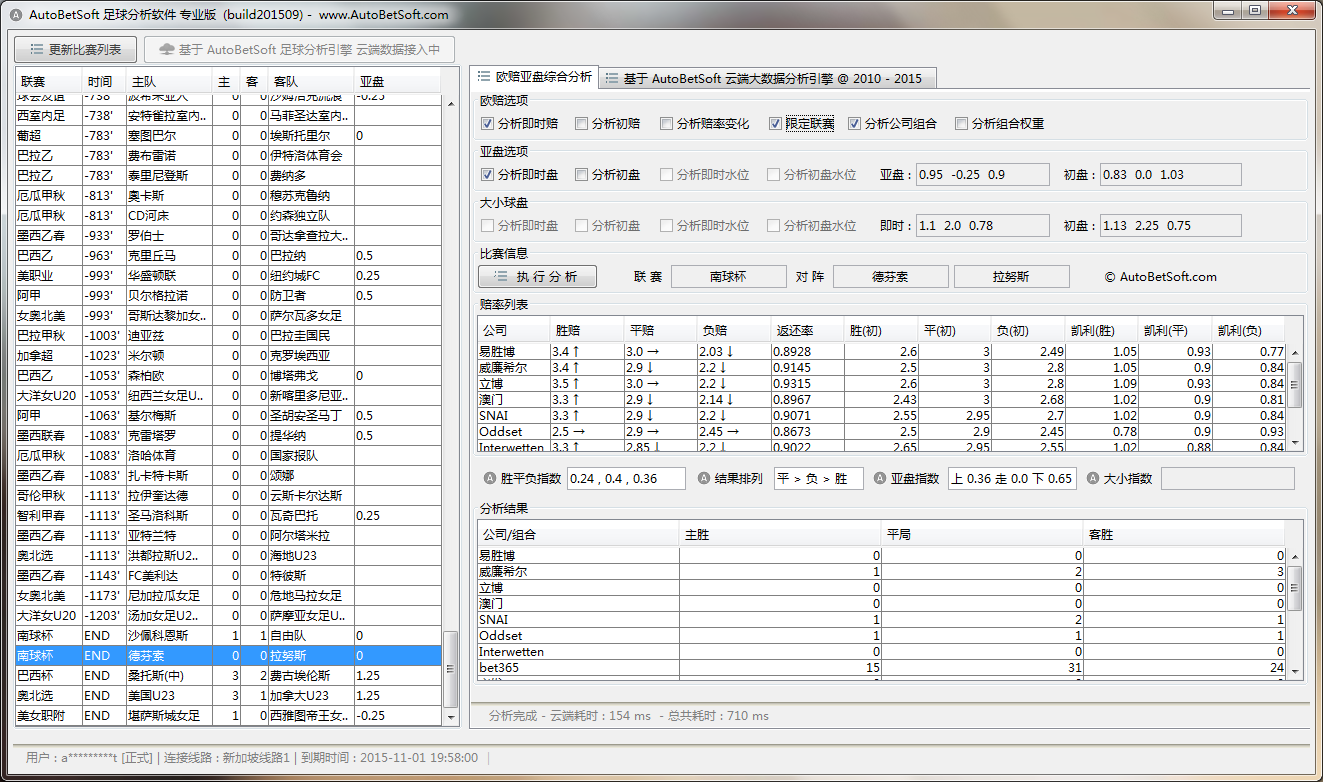
Task: Run analysis with 执行分析 button
Action: coord(538,277)
